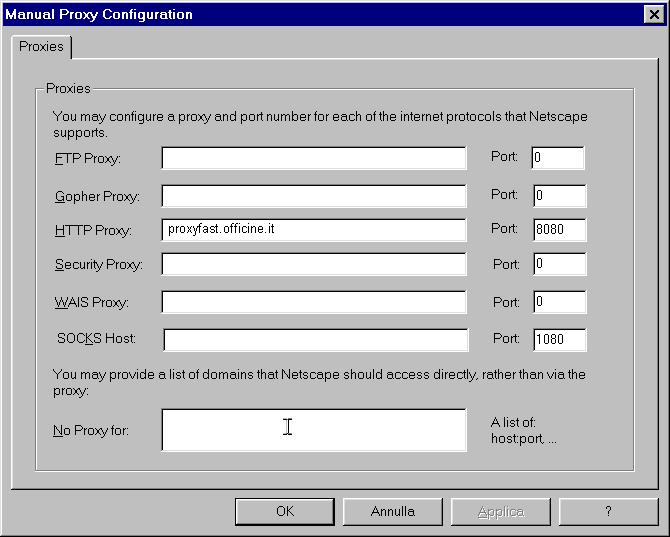Click the HTTP Proxy field with proxyfast.officine.it

pos(313,230)
